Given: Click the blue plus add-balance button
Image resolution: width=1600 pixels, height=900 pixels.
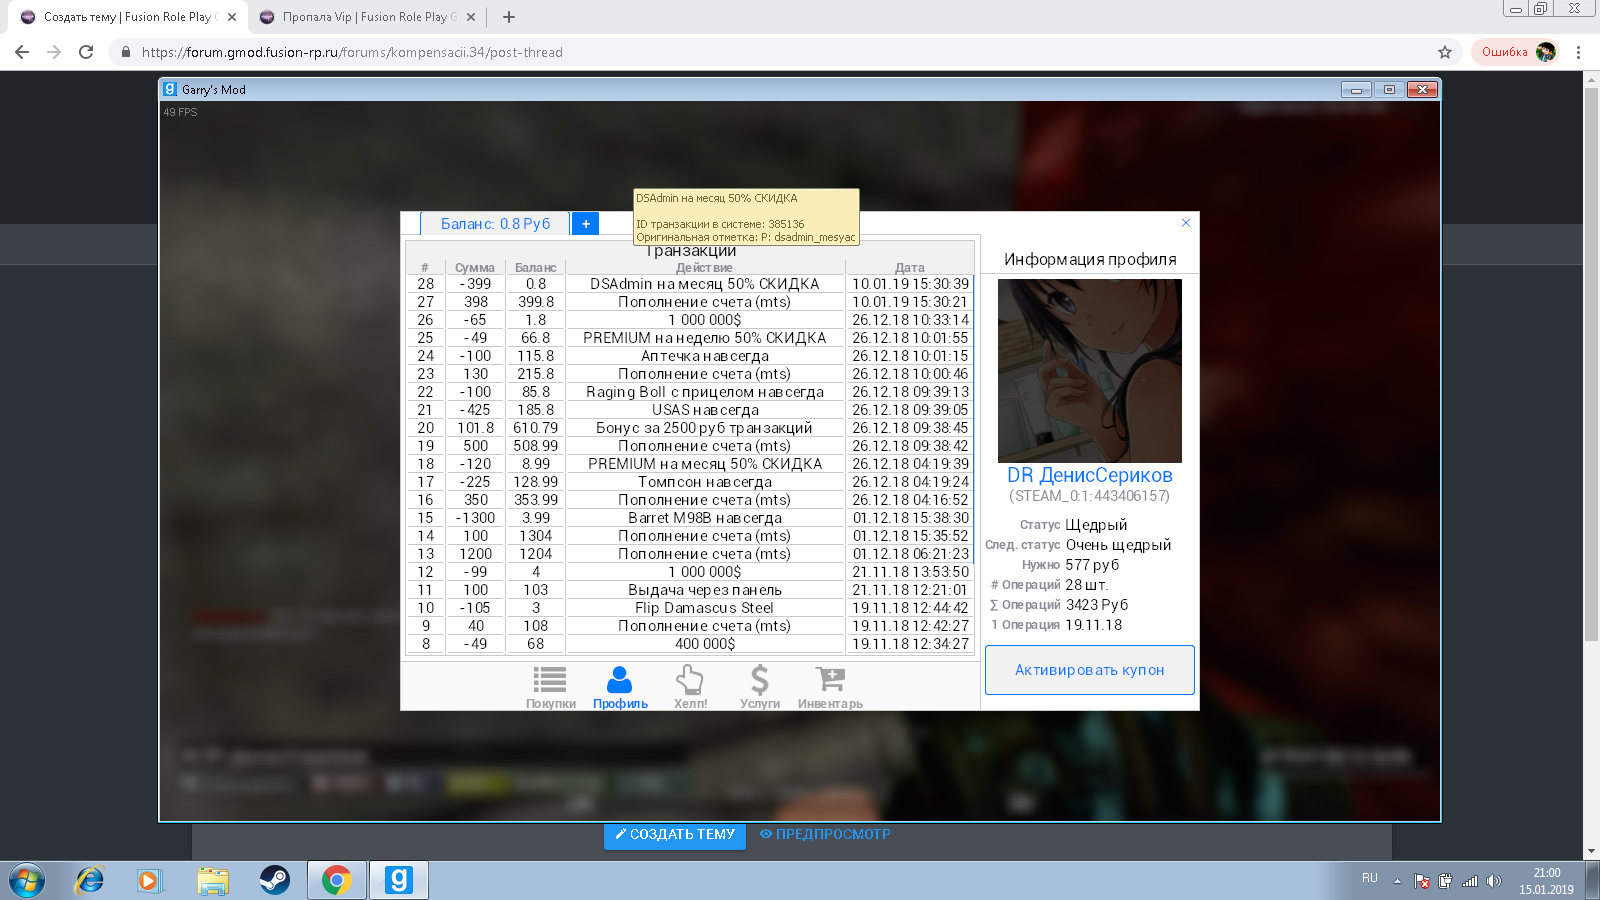Looking at the screenshot, I should click(586, 224).
